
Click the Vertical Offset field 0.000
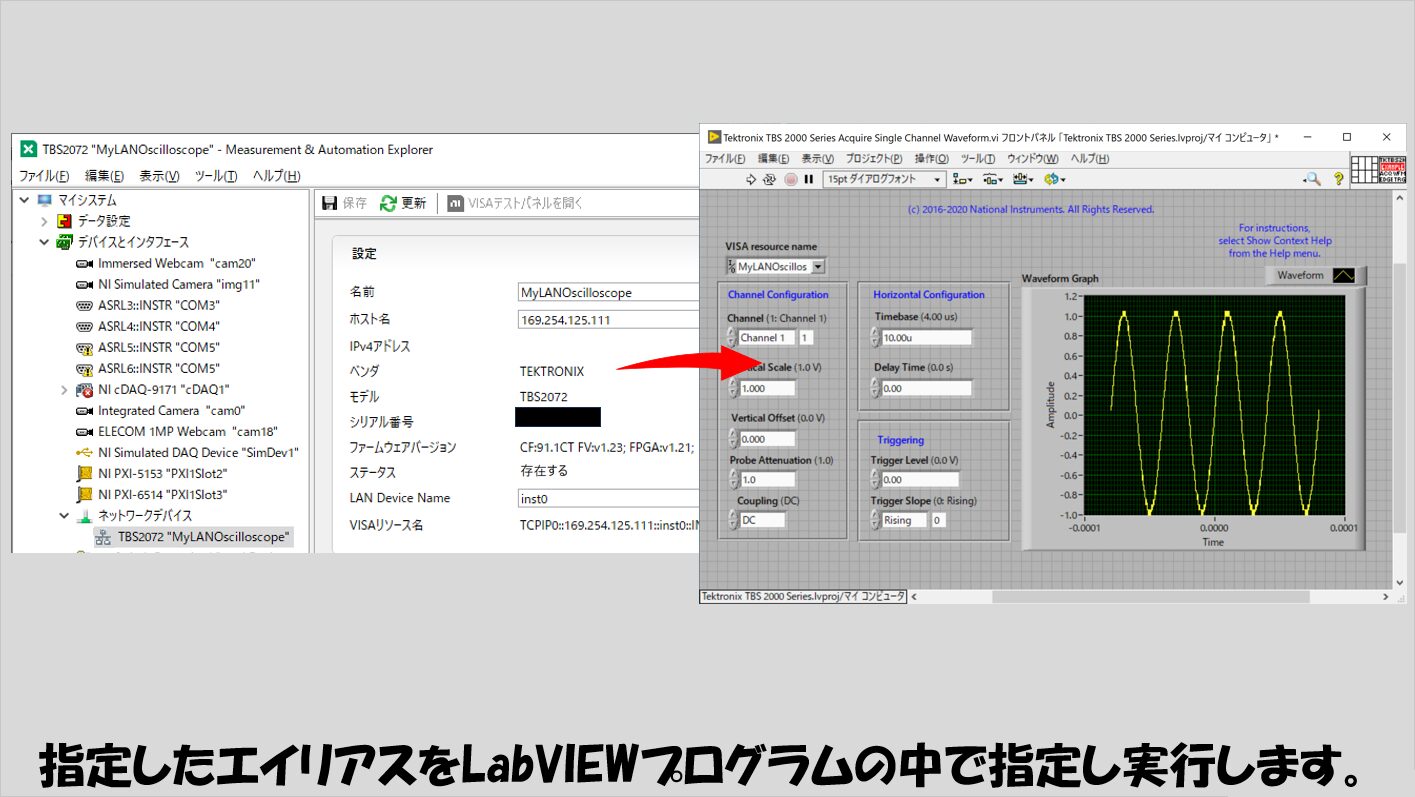point(767,439)
